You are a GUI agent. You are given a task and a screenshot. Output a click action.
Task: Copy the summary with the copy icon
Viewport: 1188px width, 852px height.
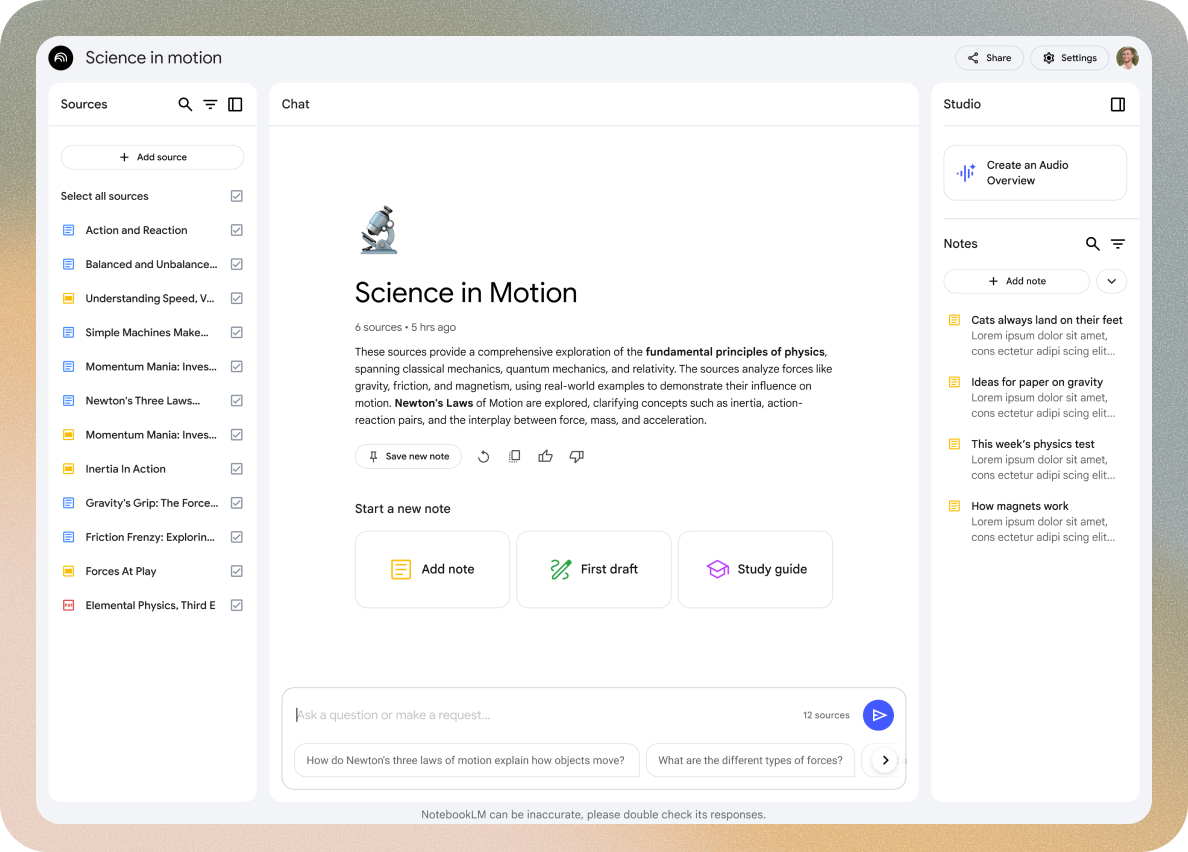point(514,456)
